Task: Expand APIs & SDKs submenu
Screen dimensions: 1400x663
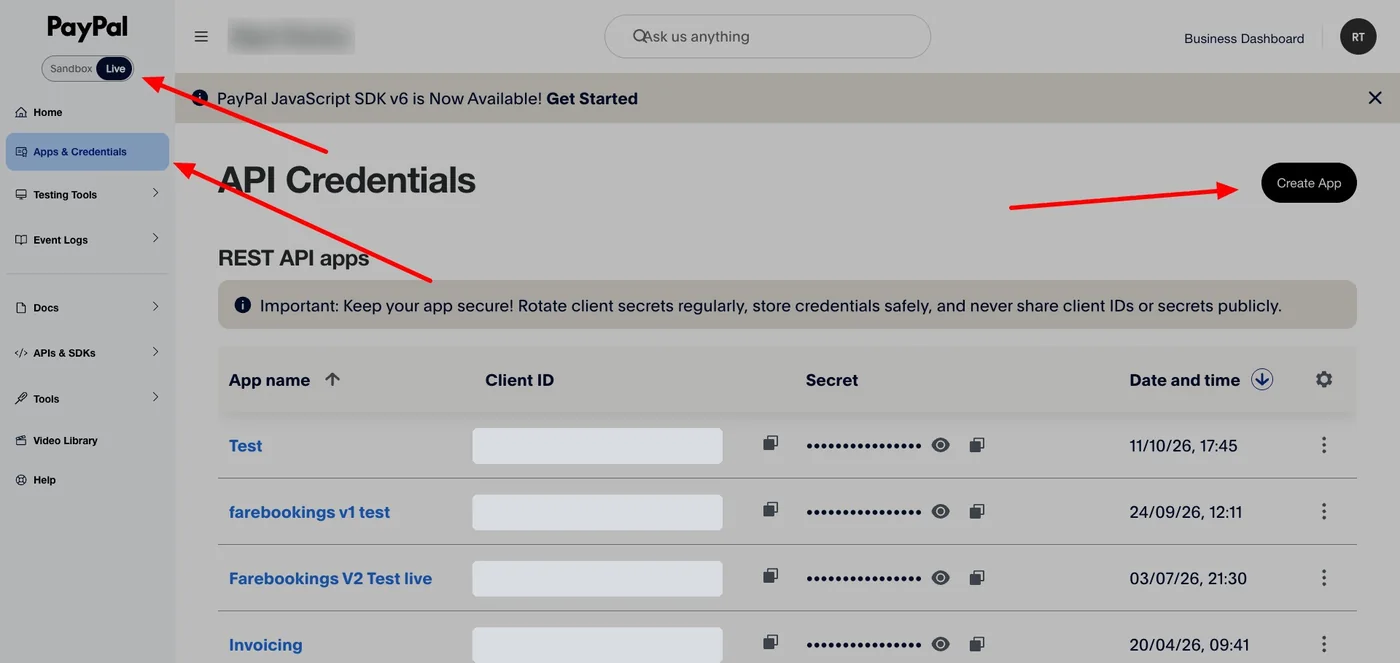Action: click(155, 351)
